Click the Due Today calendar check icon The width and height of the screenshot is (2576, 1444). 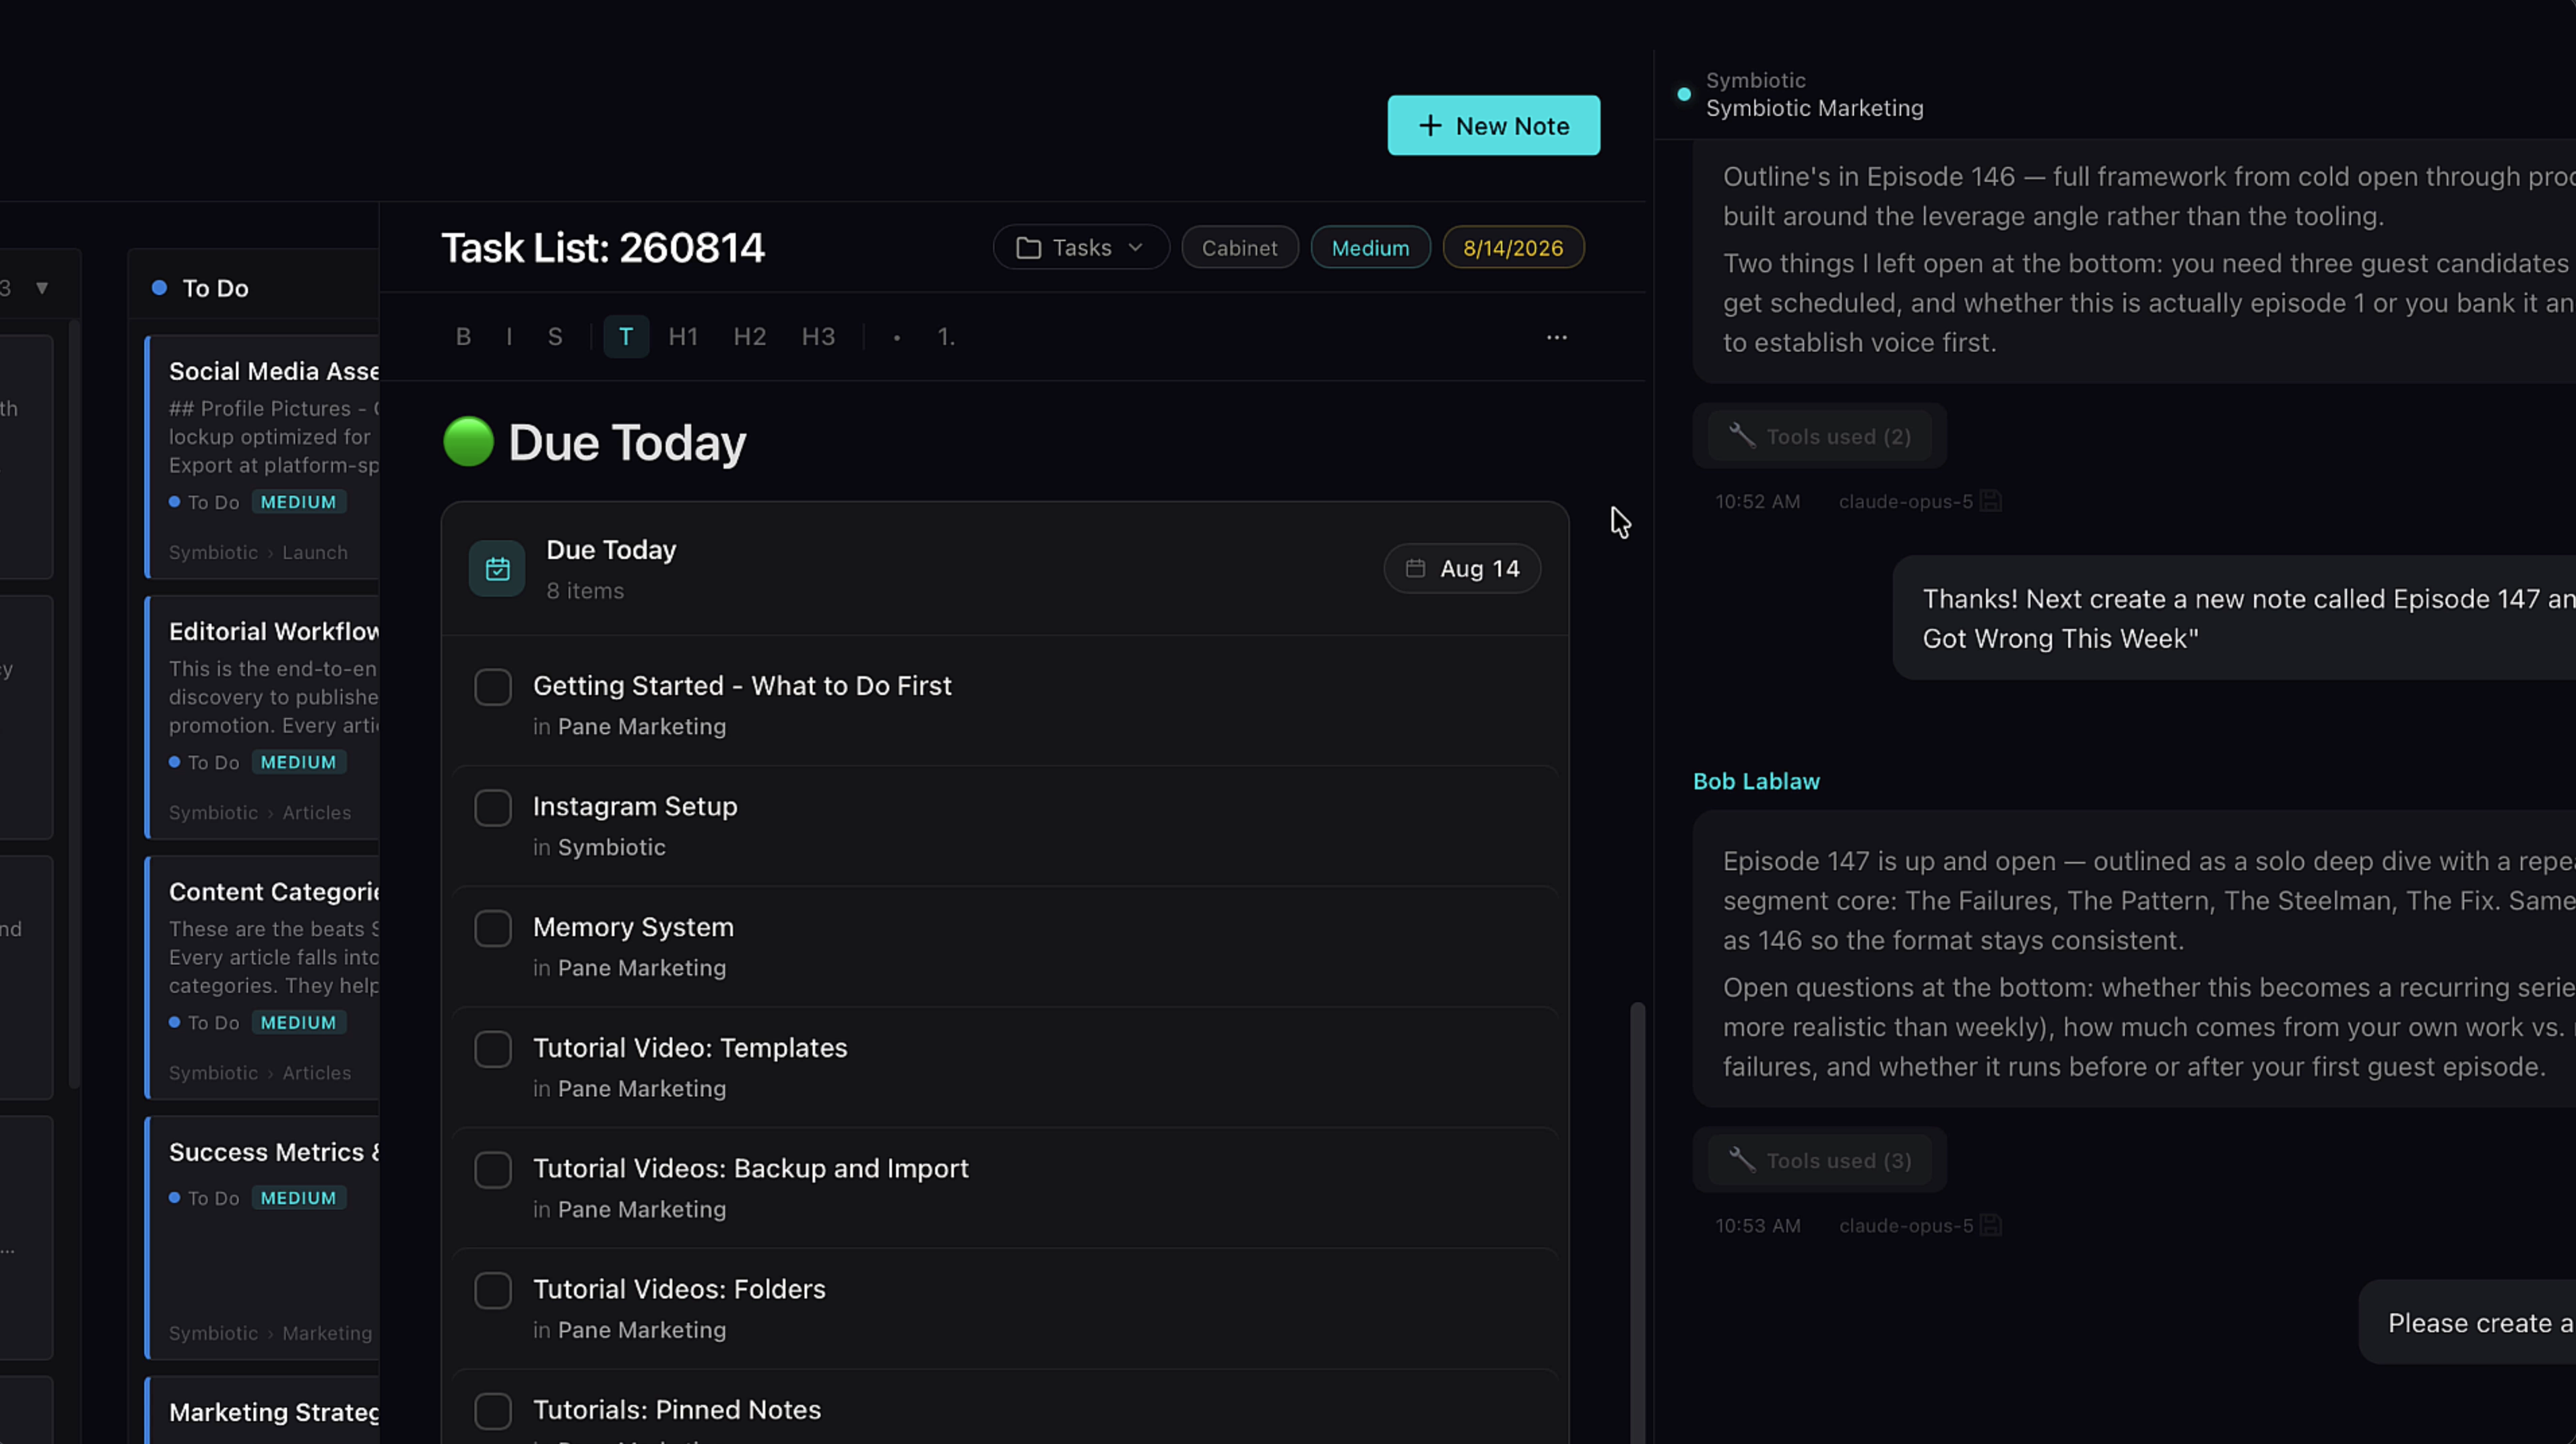[497, 569]
